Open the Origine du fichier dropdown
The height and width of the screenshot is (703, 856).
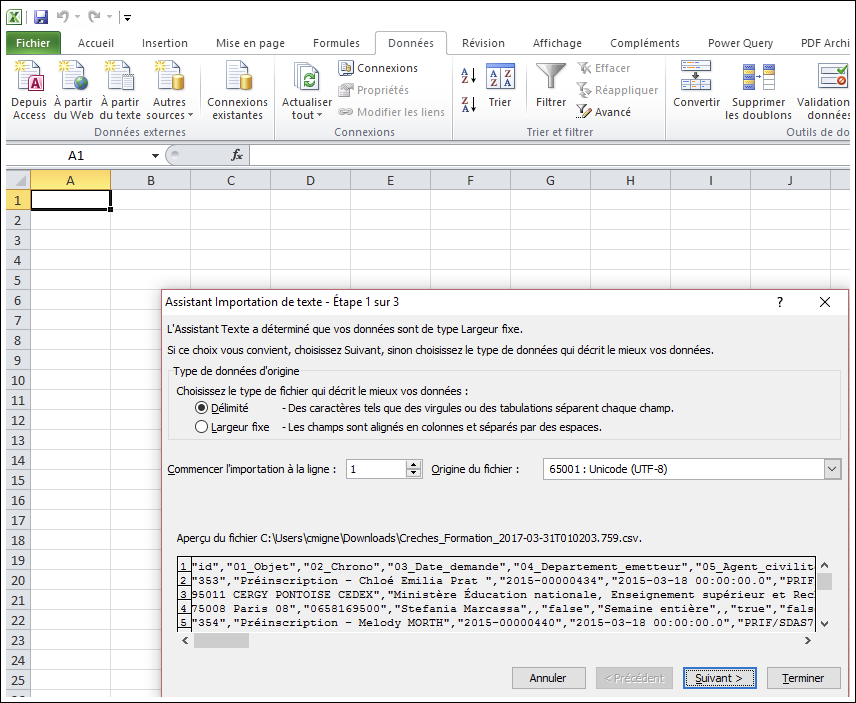coord(832,469)
